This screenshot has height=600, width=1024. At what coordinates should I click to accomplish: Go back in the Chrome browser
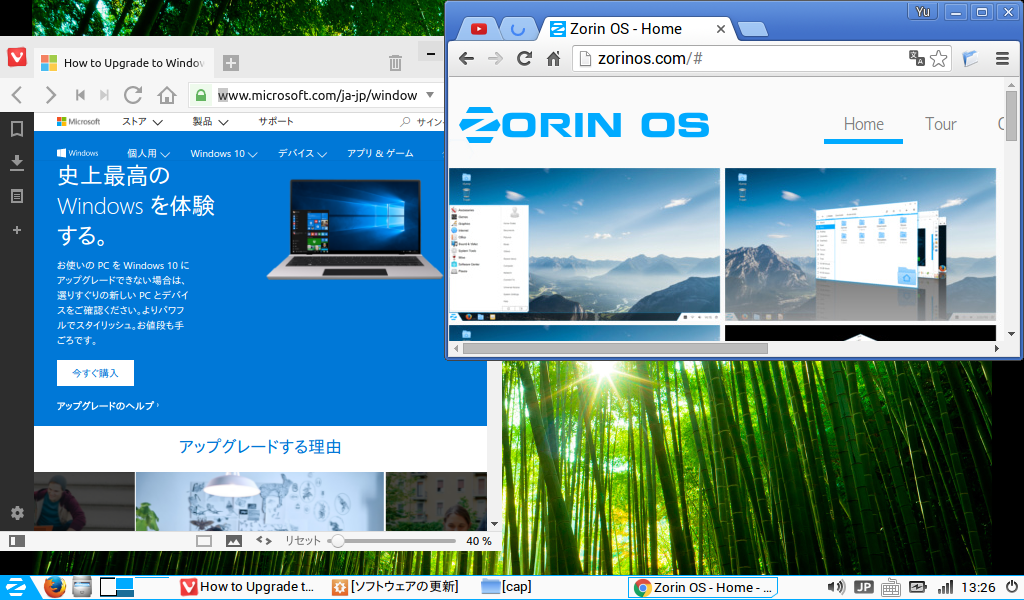(466, 59)
